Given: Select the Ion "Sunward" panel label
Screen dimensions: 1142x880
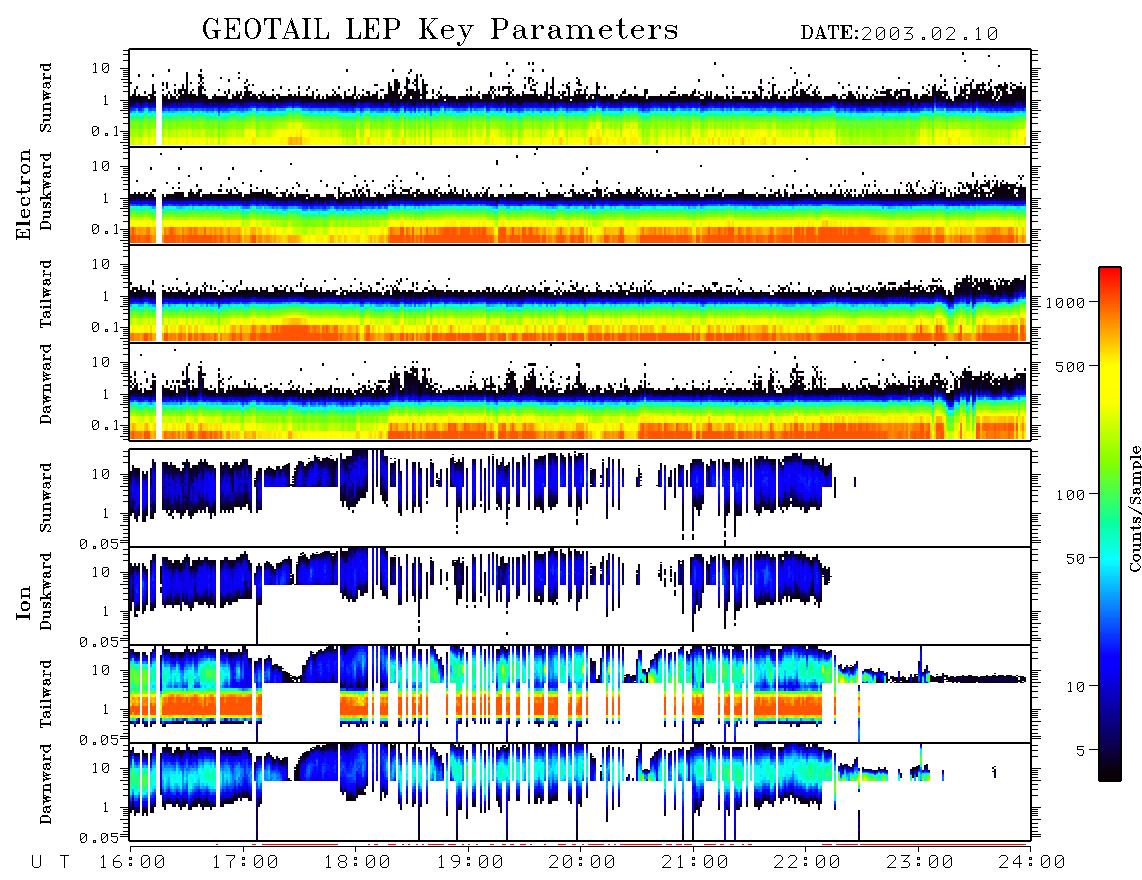Looking at the screenshot, I should (46, 498).
